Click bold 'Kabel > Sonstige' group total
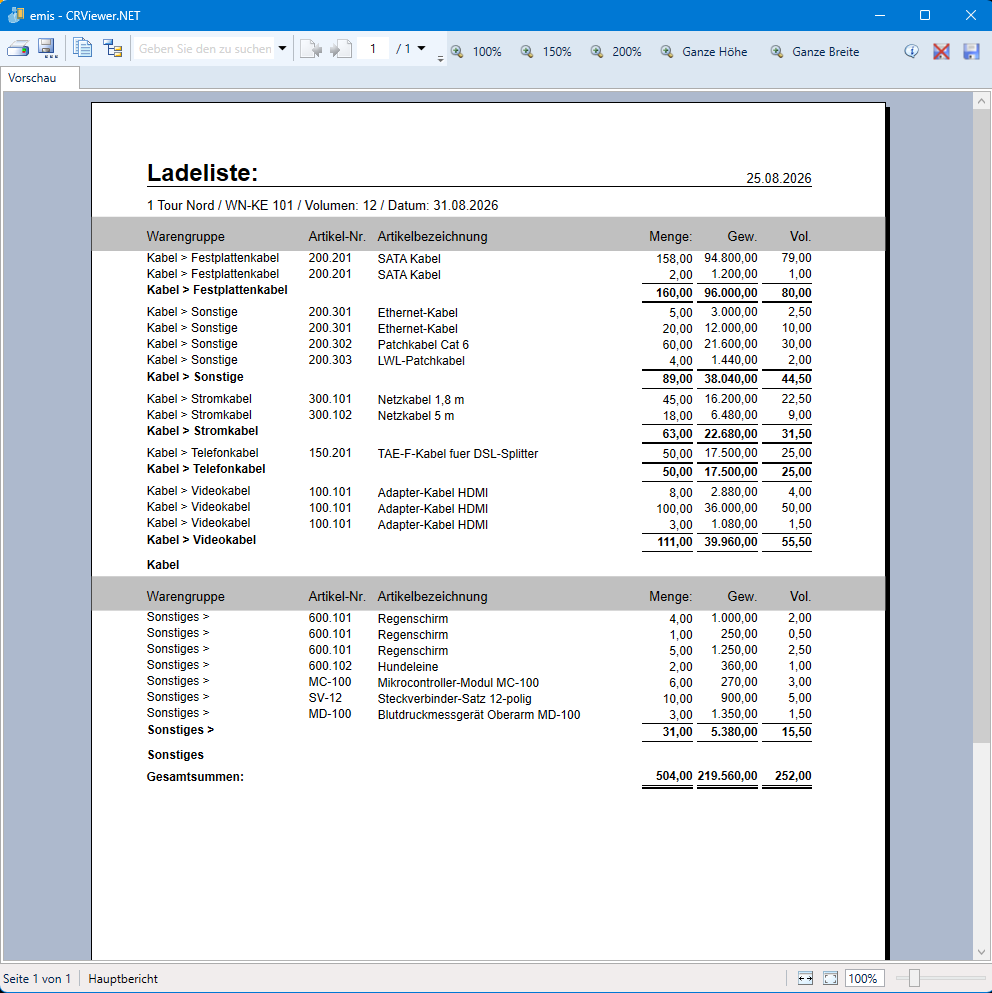 [195, 376]
